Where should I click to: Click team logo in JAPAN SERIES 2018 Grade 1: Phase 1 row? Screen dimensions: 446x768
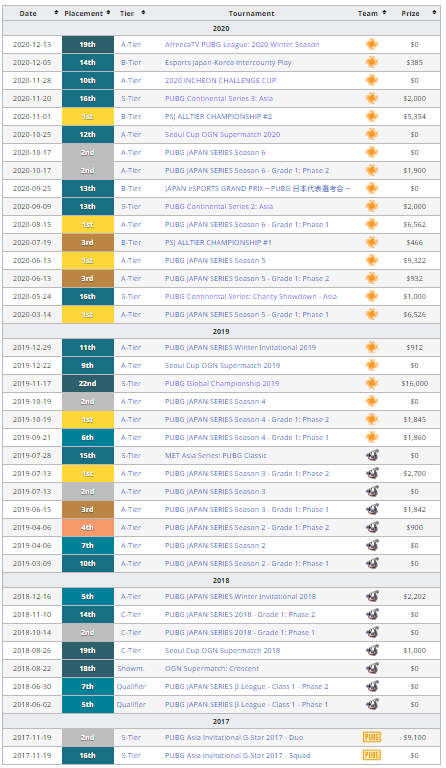(x=372, y=632)
